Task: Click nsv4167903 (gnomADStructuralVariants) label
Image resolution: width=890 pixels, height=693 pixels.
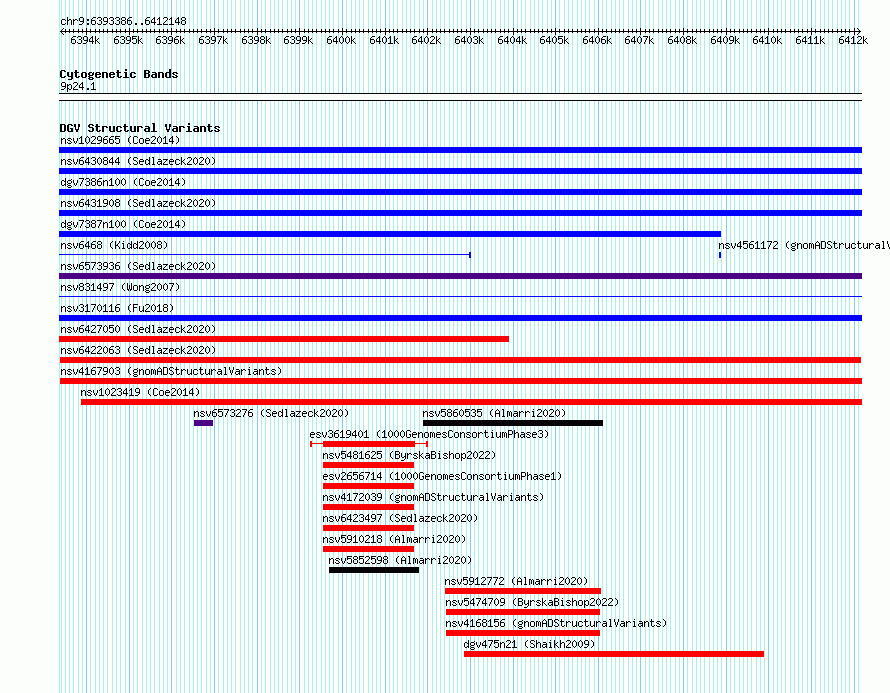Action: coord(171,371)
